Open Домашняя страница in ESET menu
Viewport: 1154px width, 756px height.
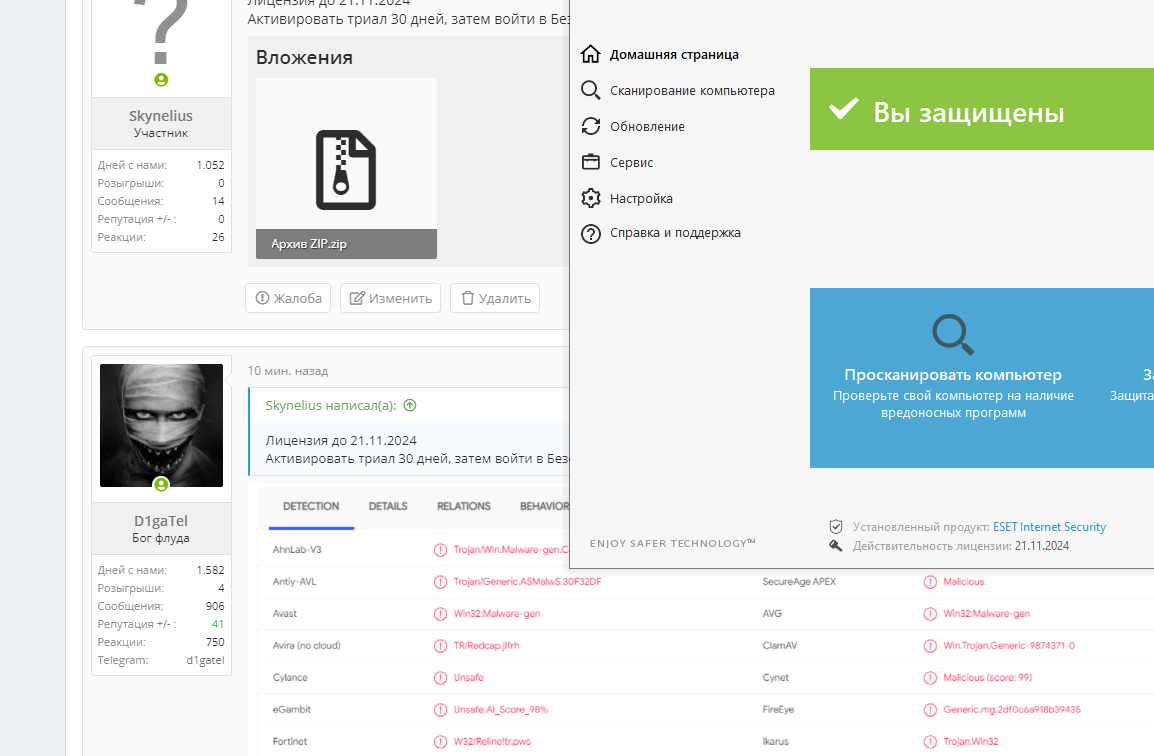(673, 54)
